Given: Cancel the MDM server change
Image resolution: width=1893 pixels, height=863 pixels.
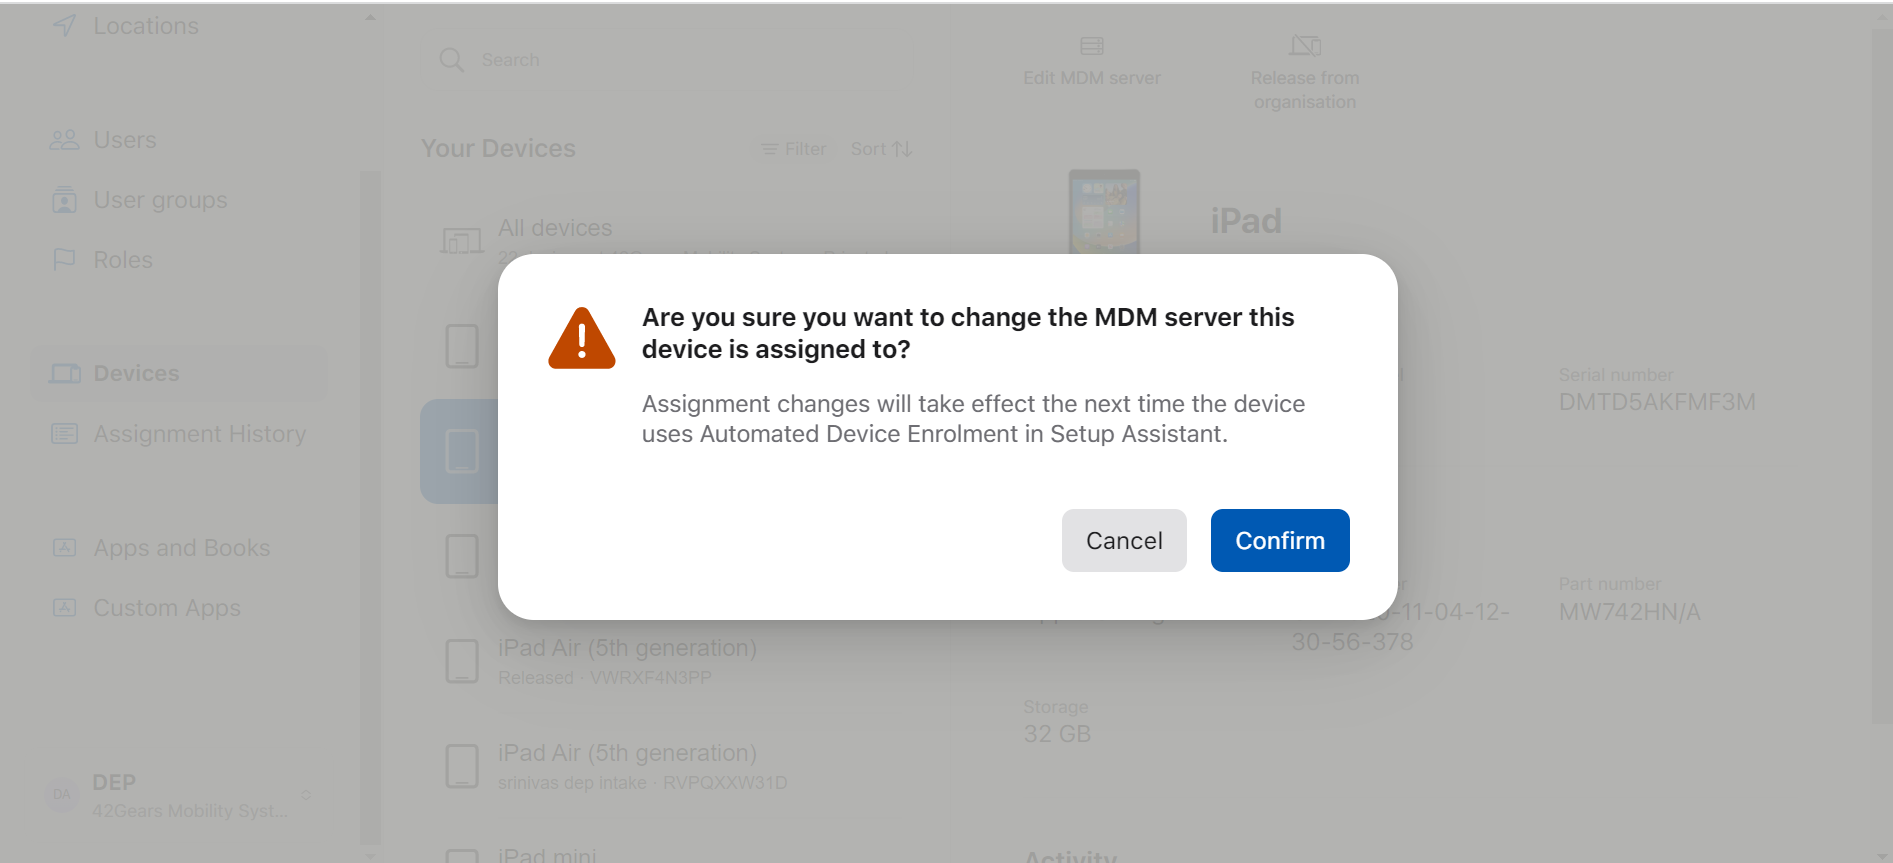Looking at the screenshot, I should 1123,540.
